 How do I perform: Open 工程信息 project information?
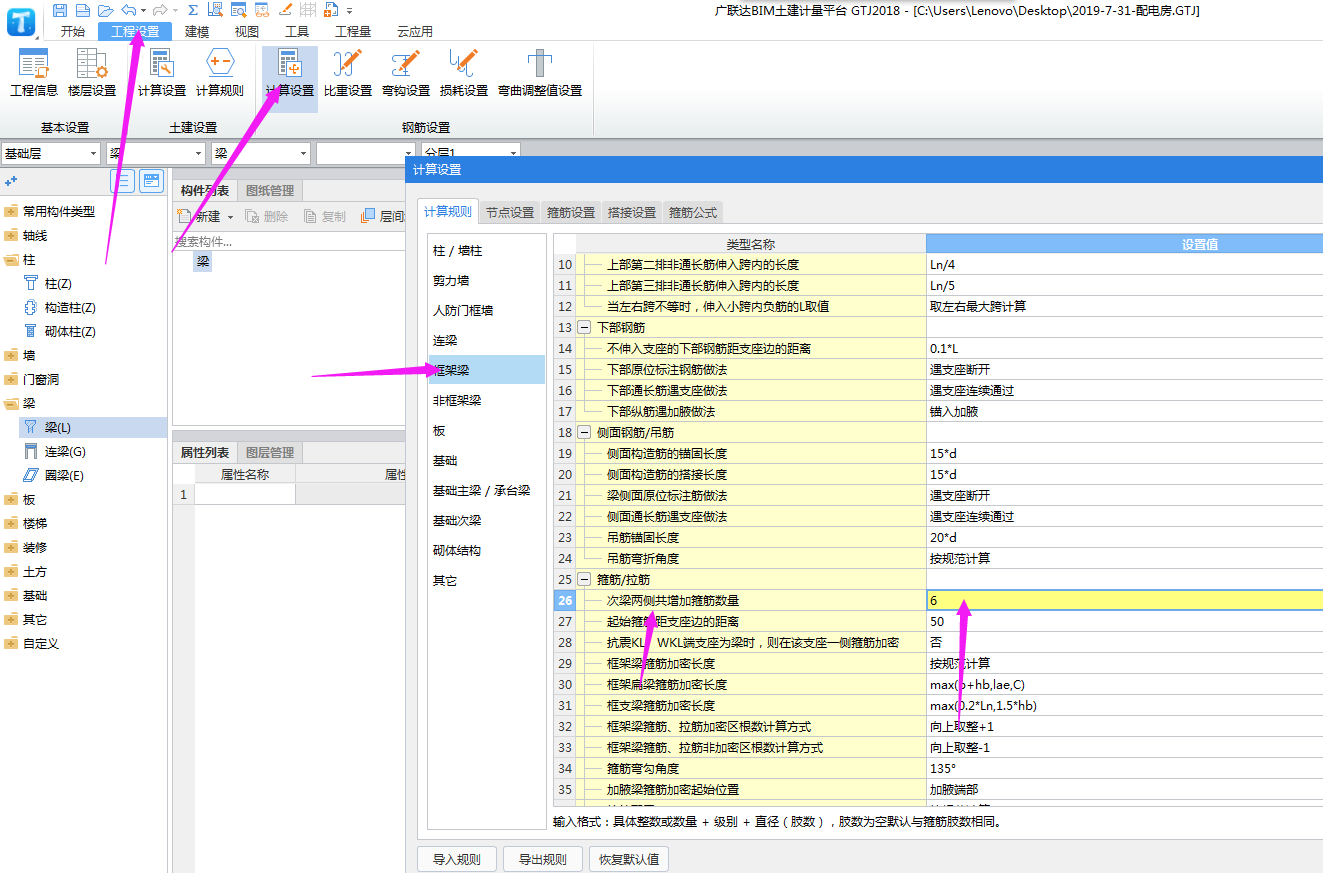pyautogui.click(x=34, y=72)
